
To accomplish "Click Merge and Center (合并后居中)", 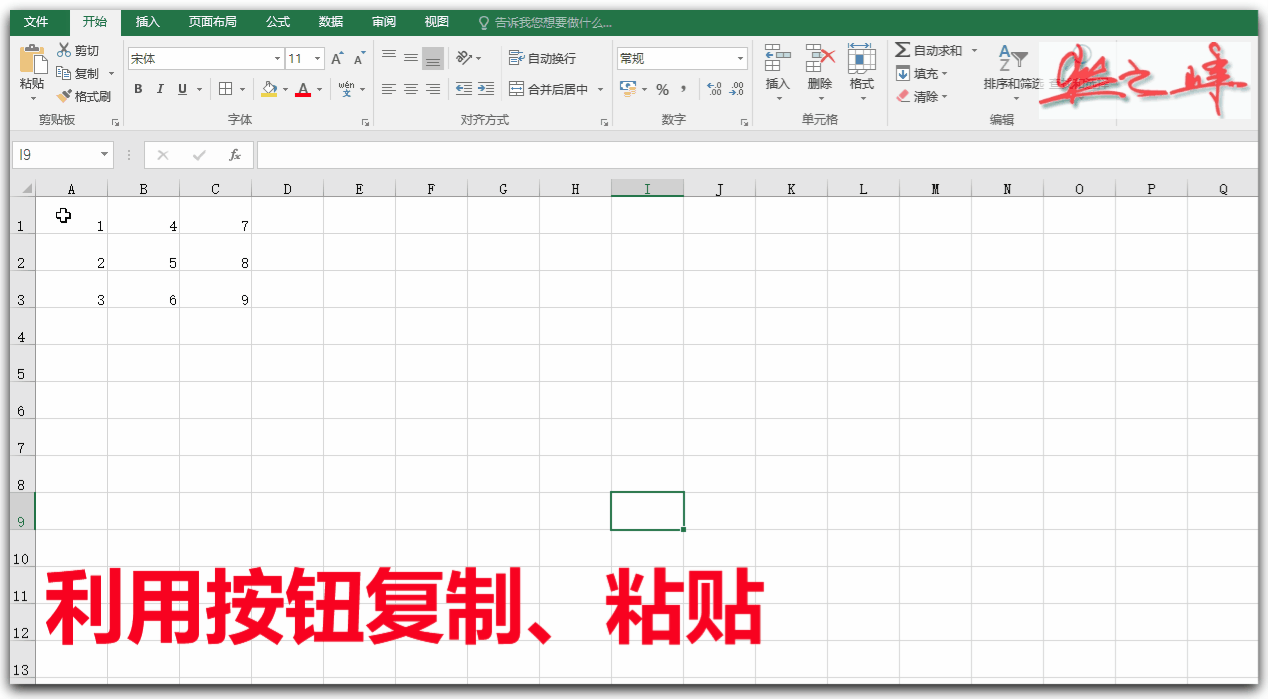I will (x=549, y=89).
